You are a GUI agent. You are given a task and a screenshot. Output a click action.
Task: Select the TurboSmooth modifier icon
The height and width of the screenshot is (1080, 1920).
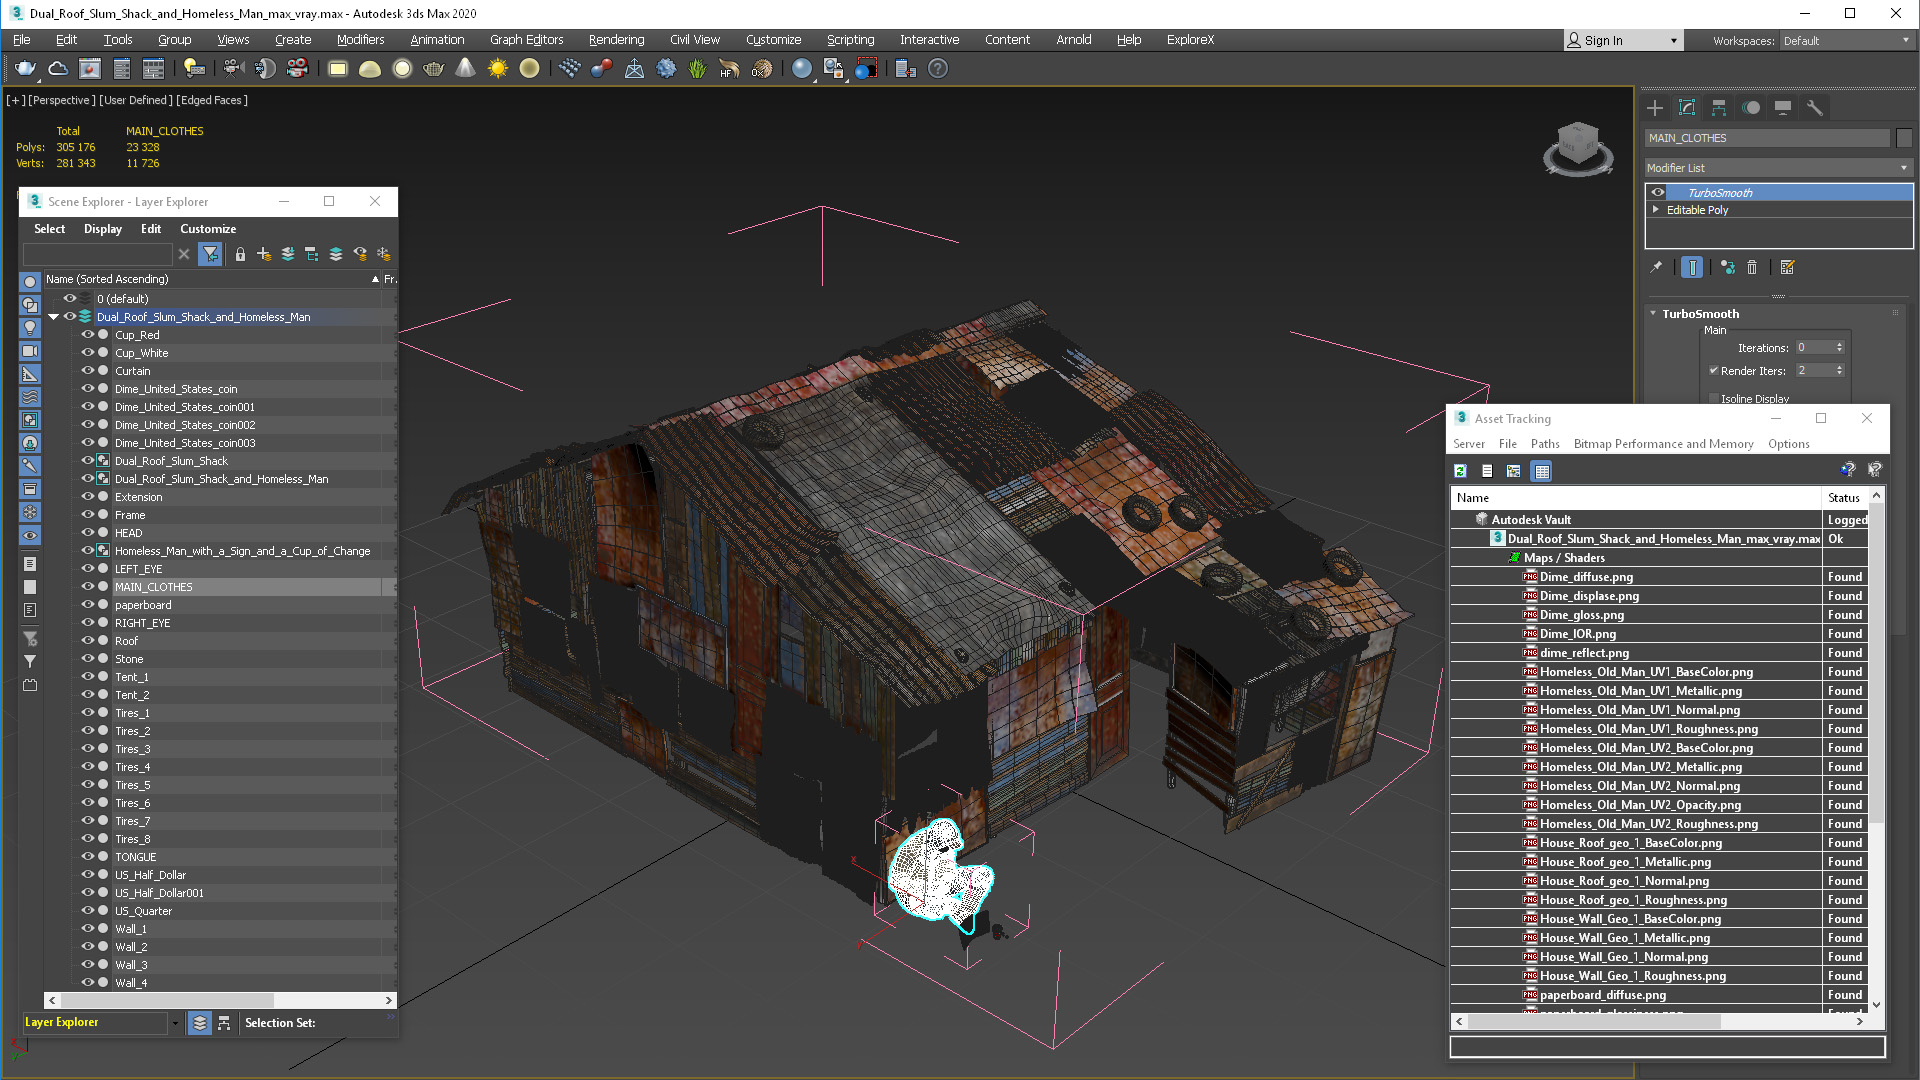pos(1659,191)
